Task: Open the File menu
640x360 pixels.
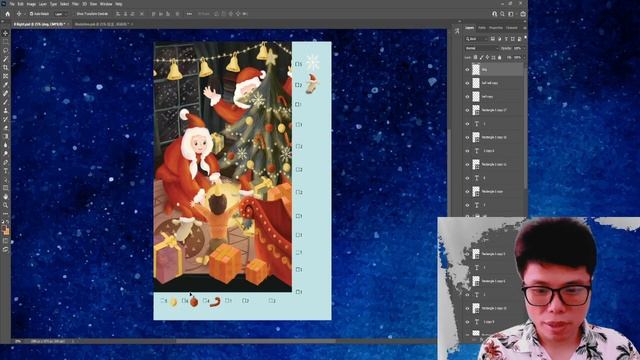Action: [12, 4]
